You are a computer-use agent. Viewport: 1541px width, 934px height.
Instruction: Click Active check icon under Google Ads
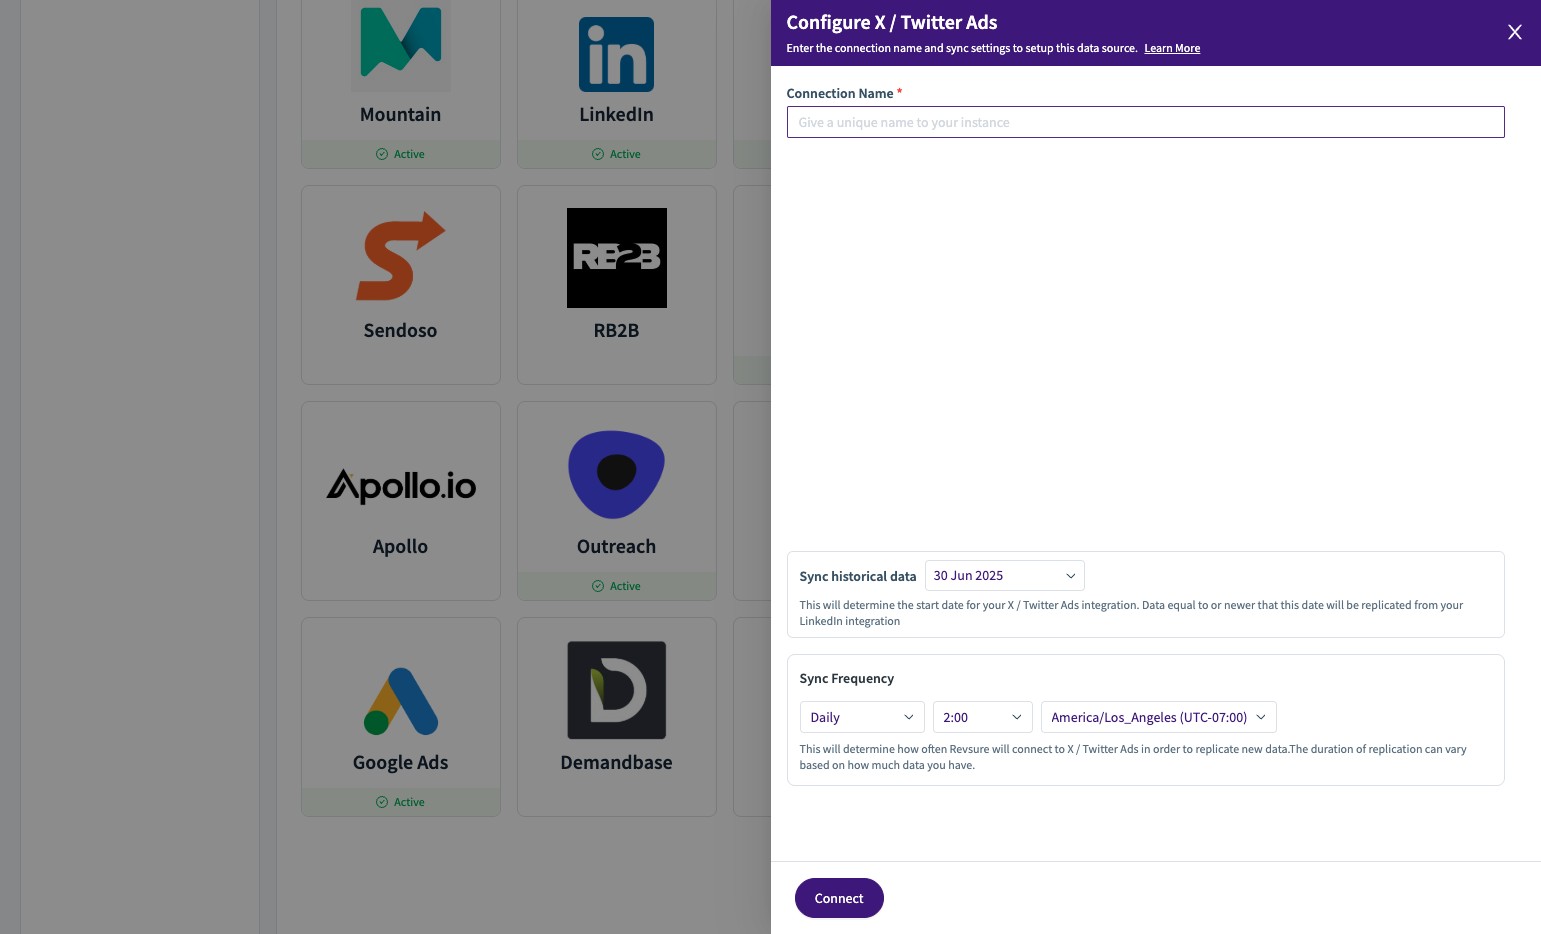[382, 802]
